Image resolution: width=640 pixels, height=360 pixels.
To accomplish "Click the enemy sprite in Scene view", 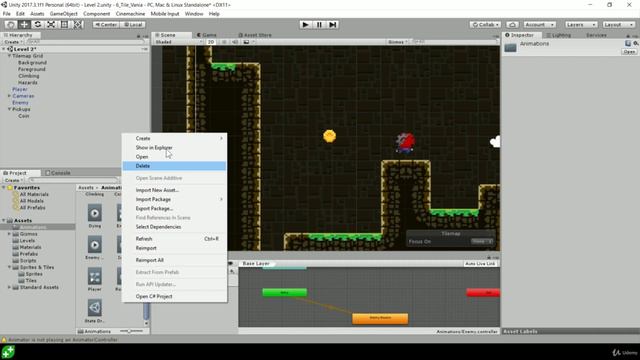I will point(405,143).
